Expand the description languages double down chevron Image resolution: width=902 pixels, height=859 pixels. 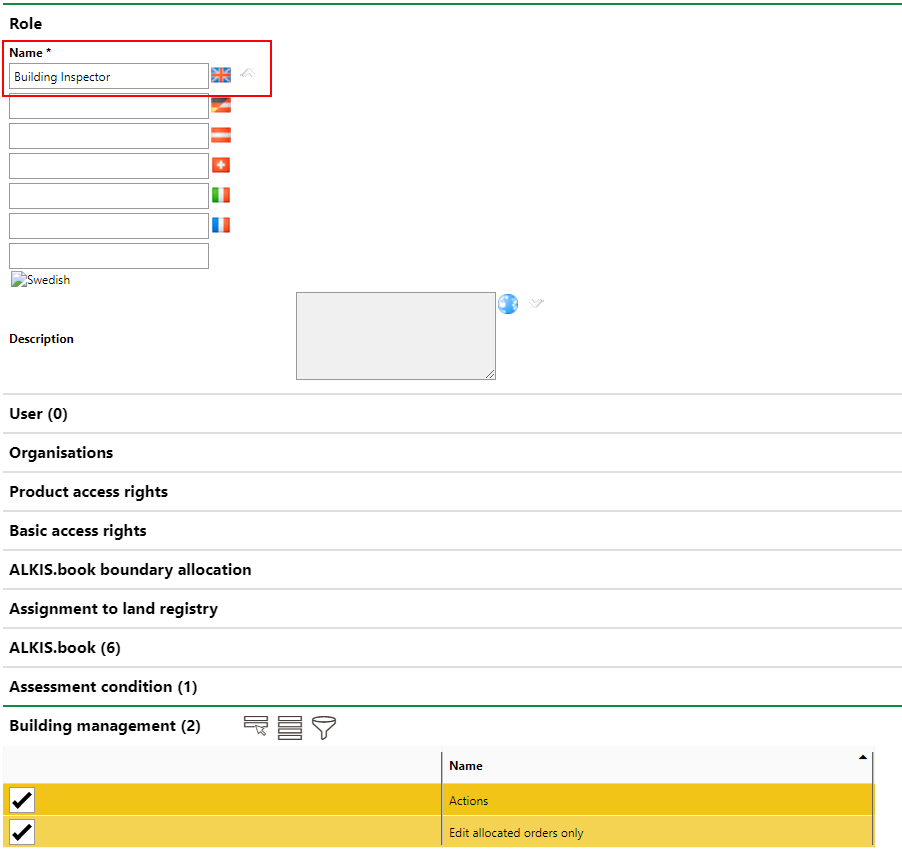coord(537,303)
